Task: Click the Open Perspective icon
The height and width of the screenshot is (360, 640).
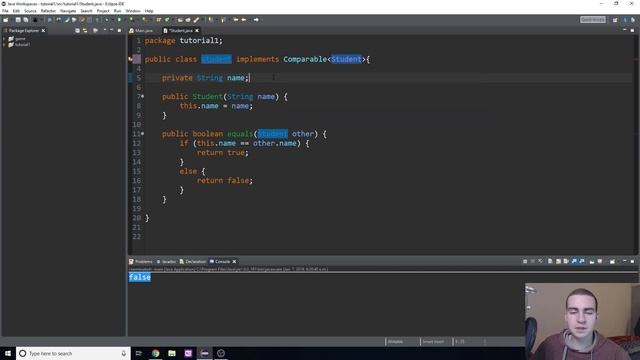Action: pos(615,20)
